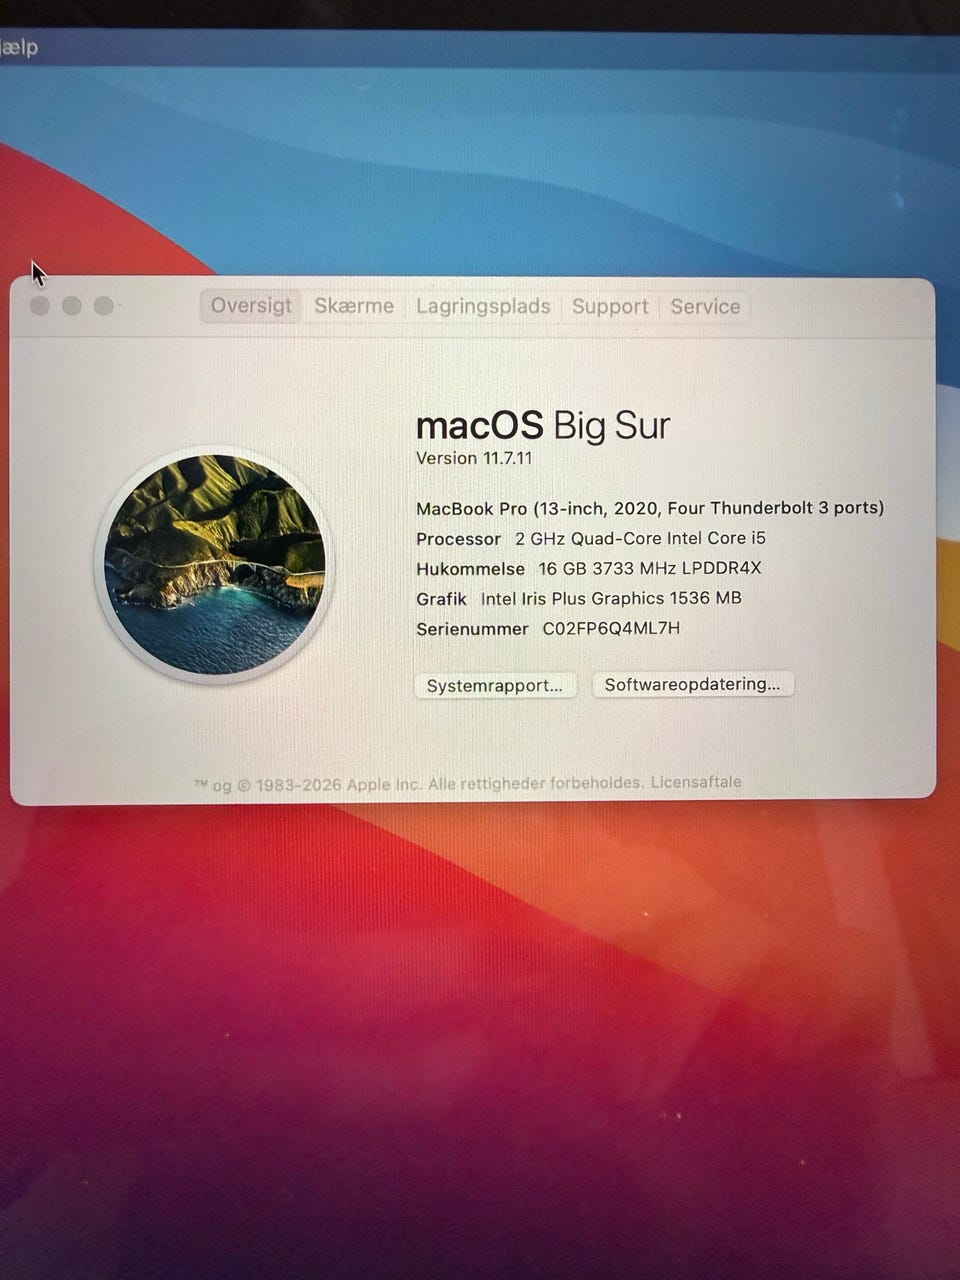Screen dimensions: 960x1280
Task: Click the Licensaftale link
Action: click(x=696, y=782)
